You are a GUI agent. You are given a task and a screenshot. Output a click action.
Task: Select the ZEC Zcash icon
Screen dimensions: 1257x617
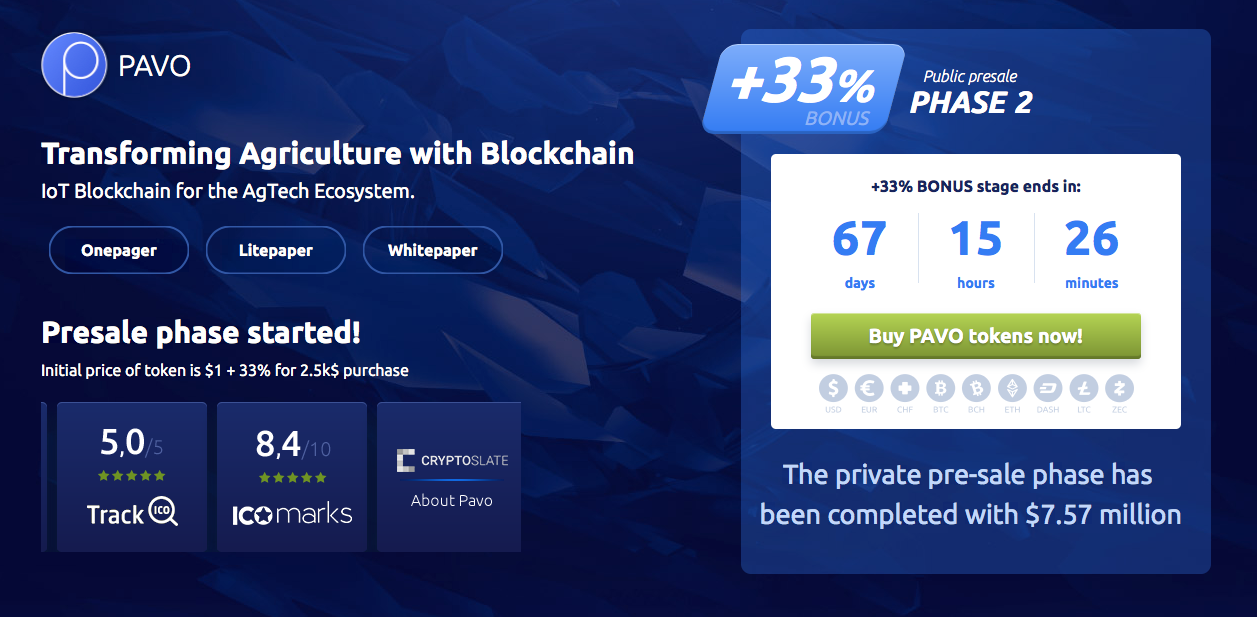[1120, 388]
